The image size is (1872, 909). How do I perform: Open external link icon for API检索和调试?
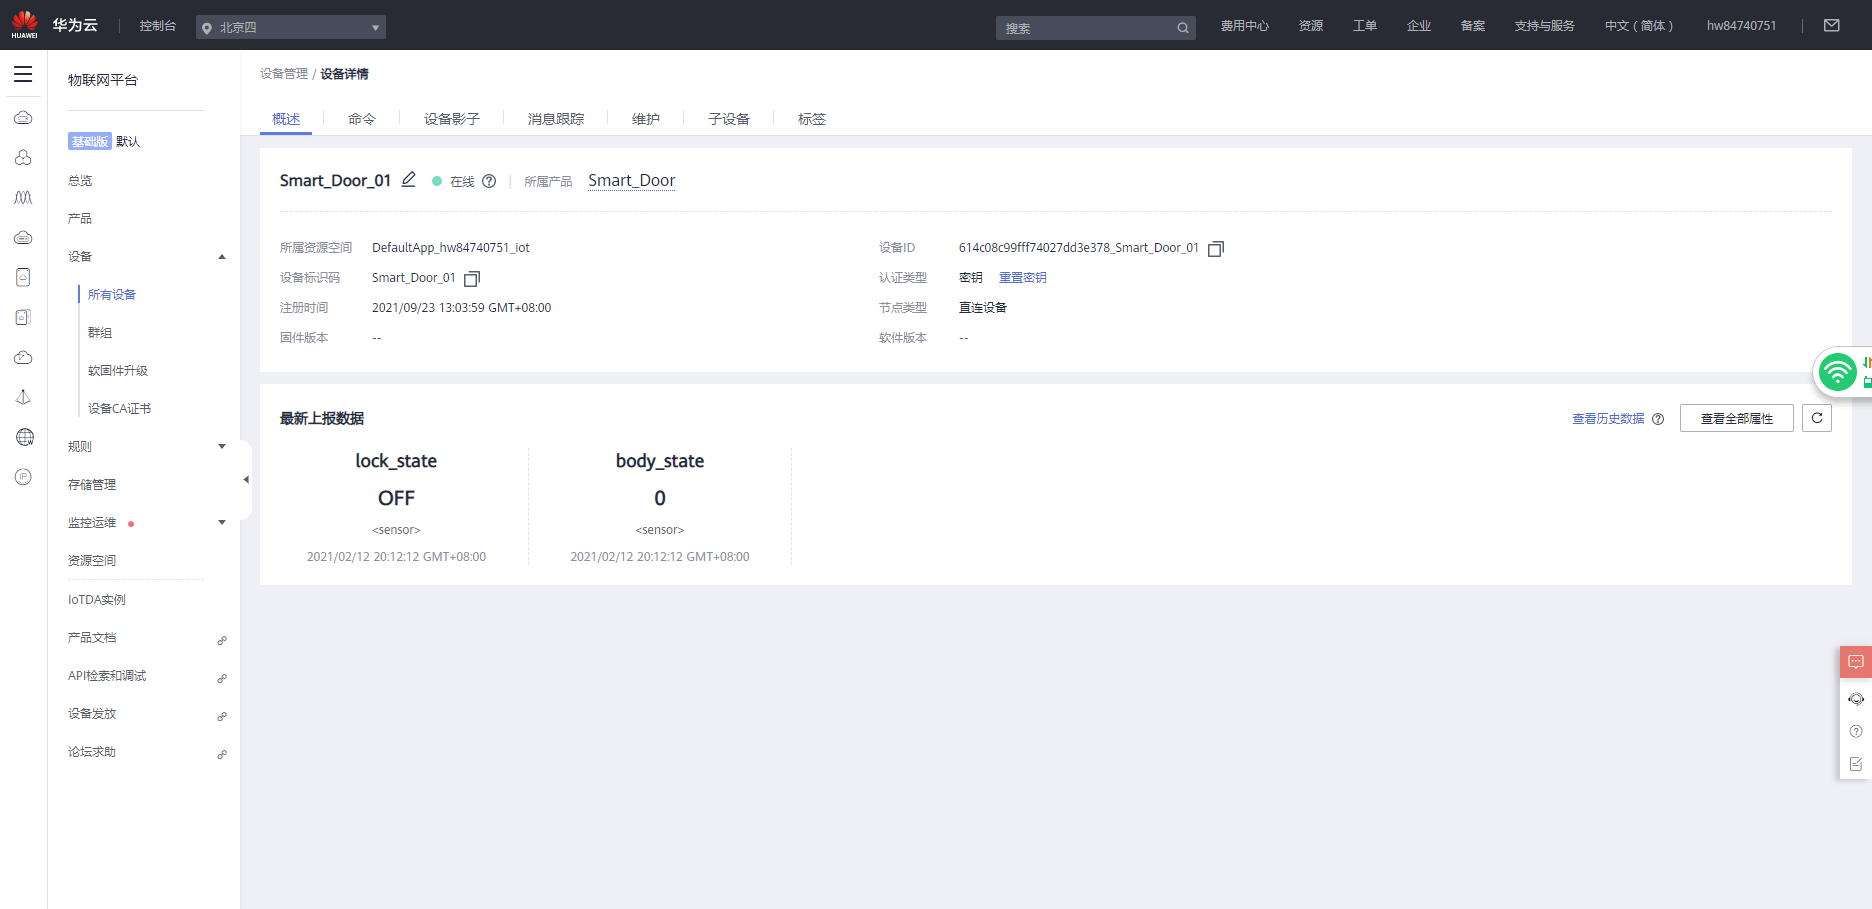click(x=222, y=678)
